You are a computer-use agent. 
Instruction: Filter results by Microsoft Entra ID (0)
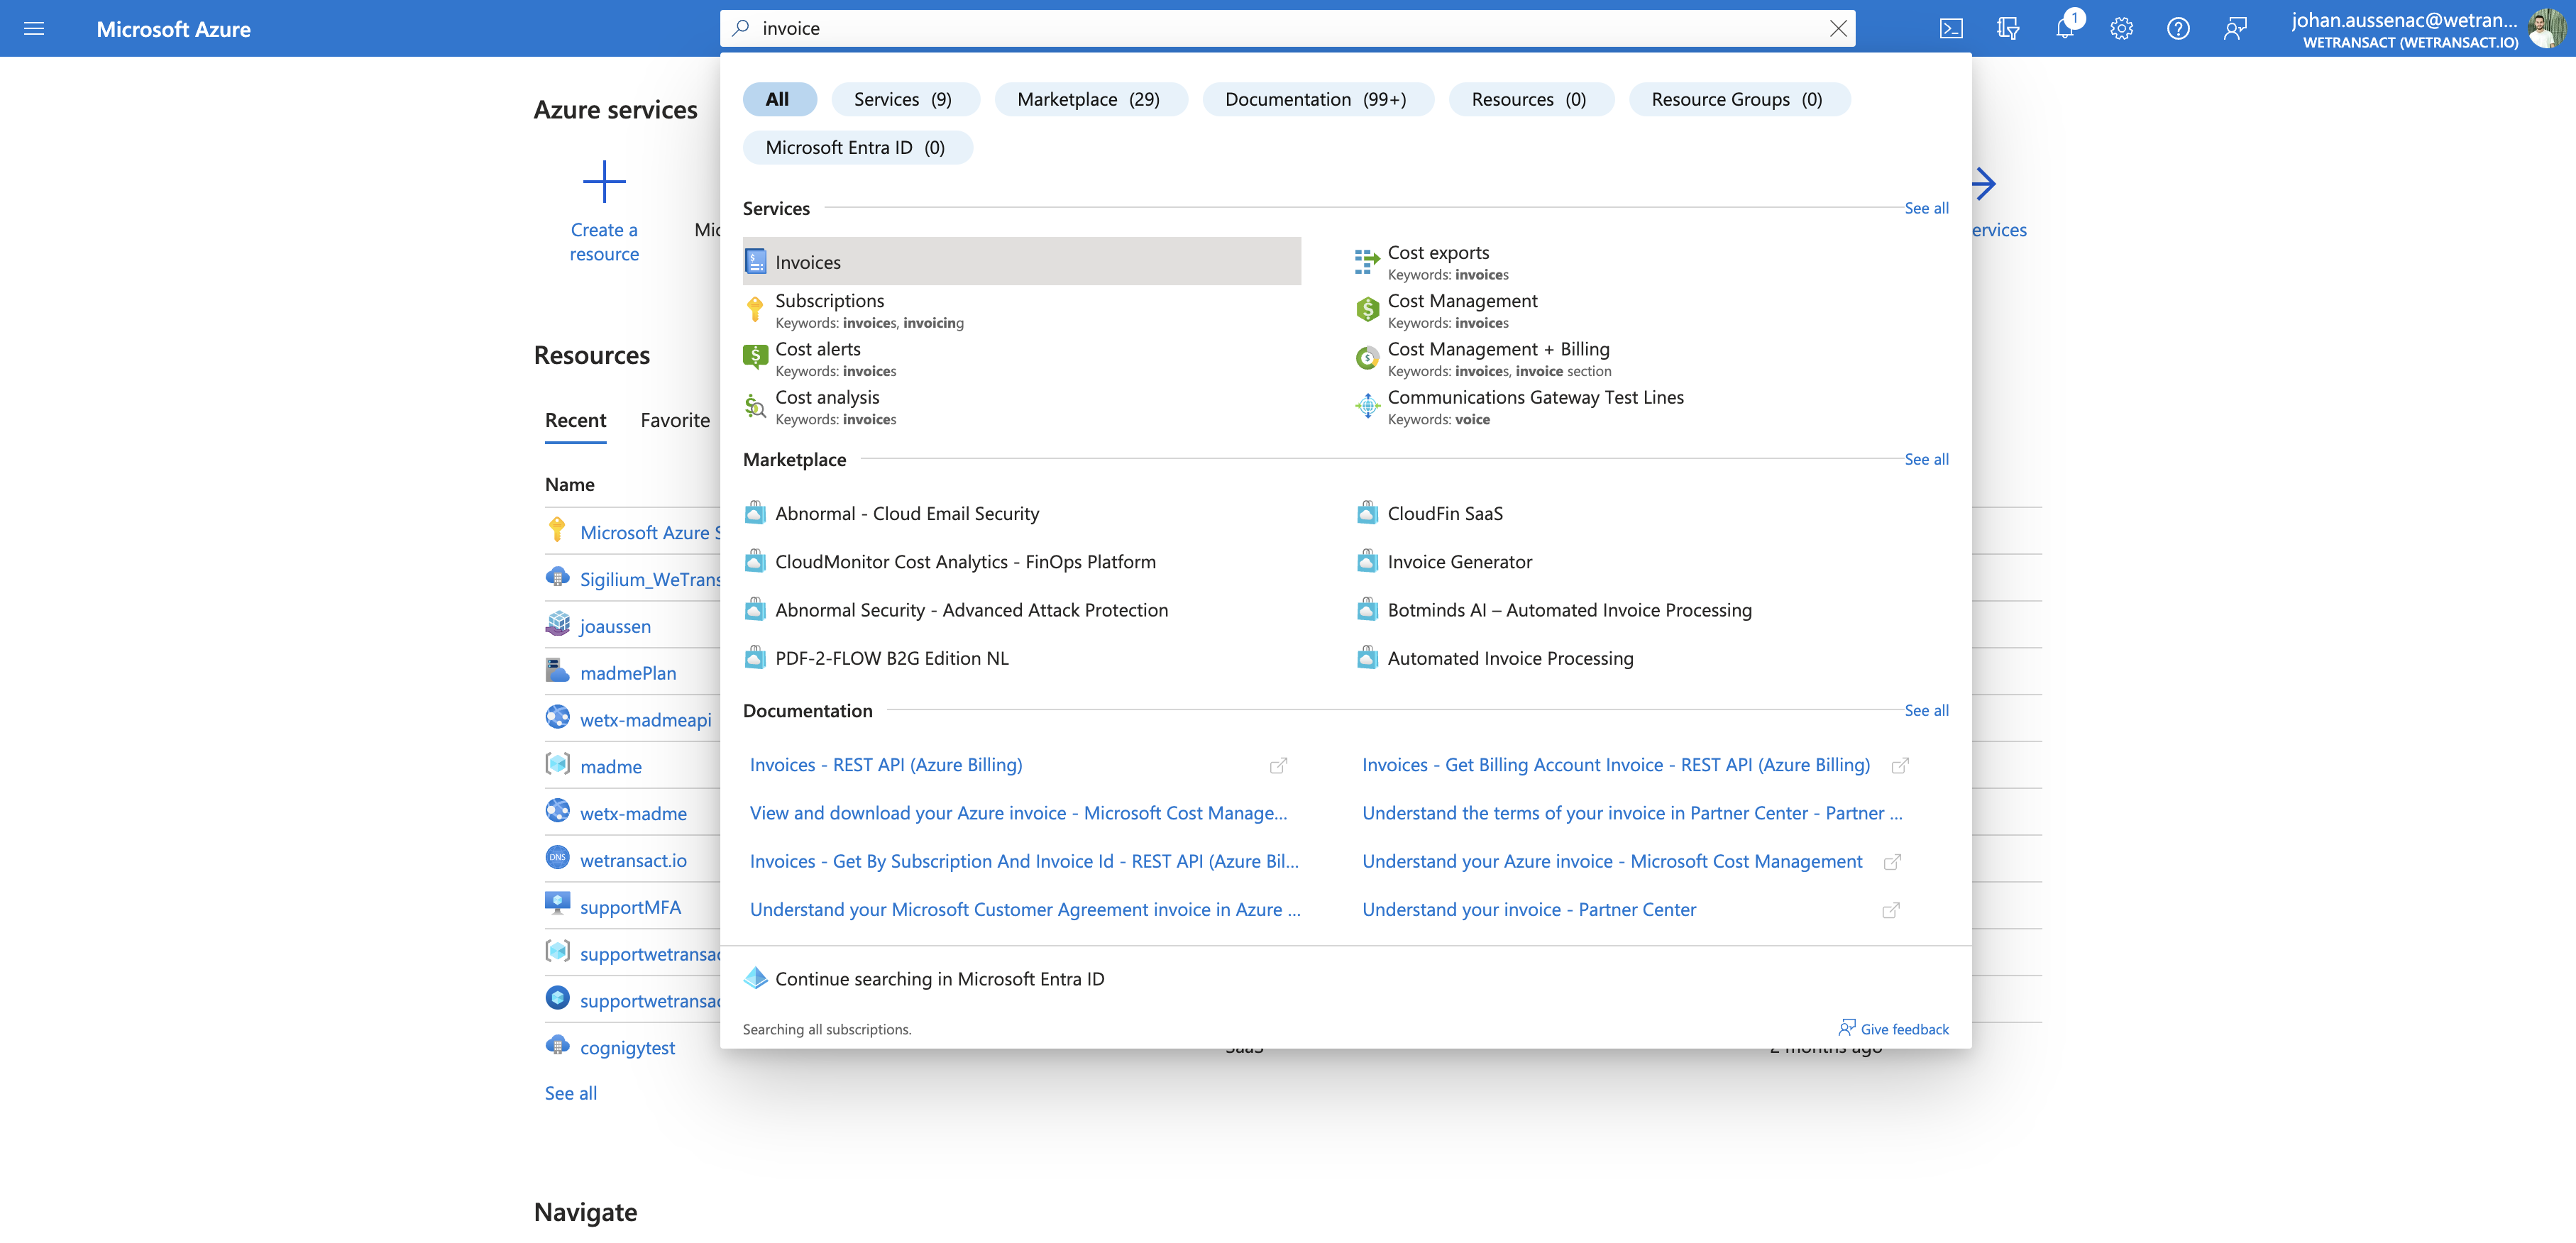pyautogui.click(x=857, y=147)
